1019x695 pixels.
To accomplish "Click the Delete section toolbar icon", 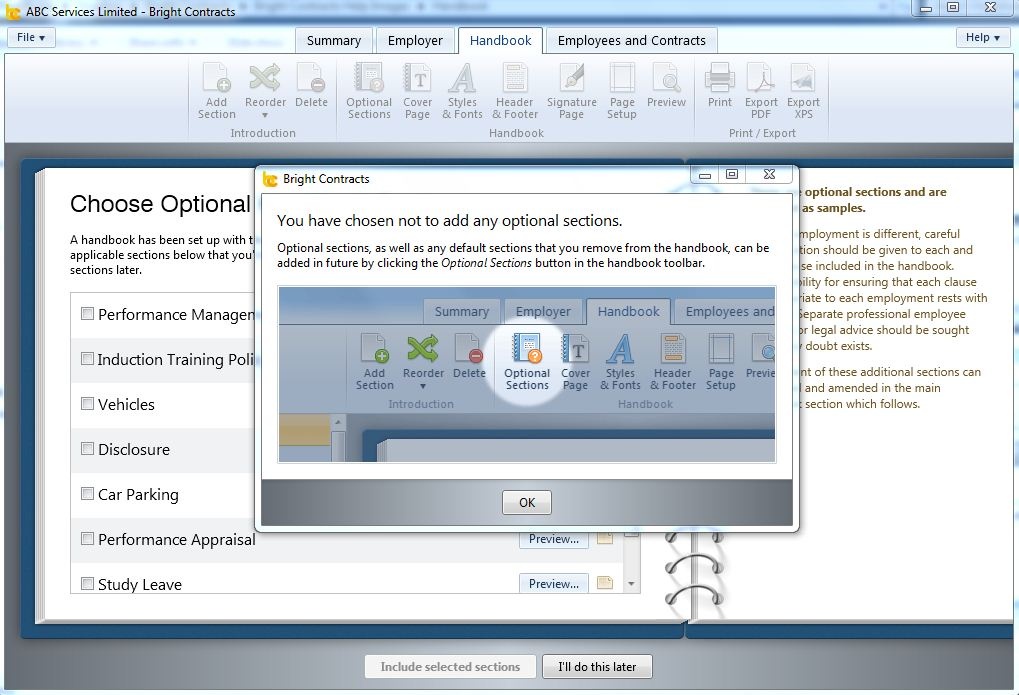I will 311,85.
